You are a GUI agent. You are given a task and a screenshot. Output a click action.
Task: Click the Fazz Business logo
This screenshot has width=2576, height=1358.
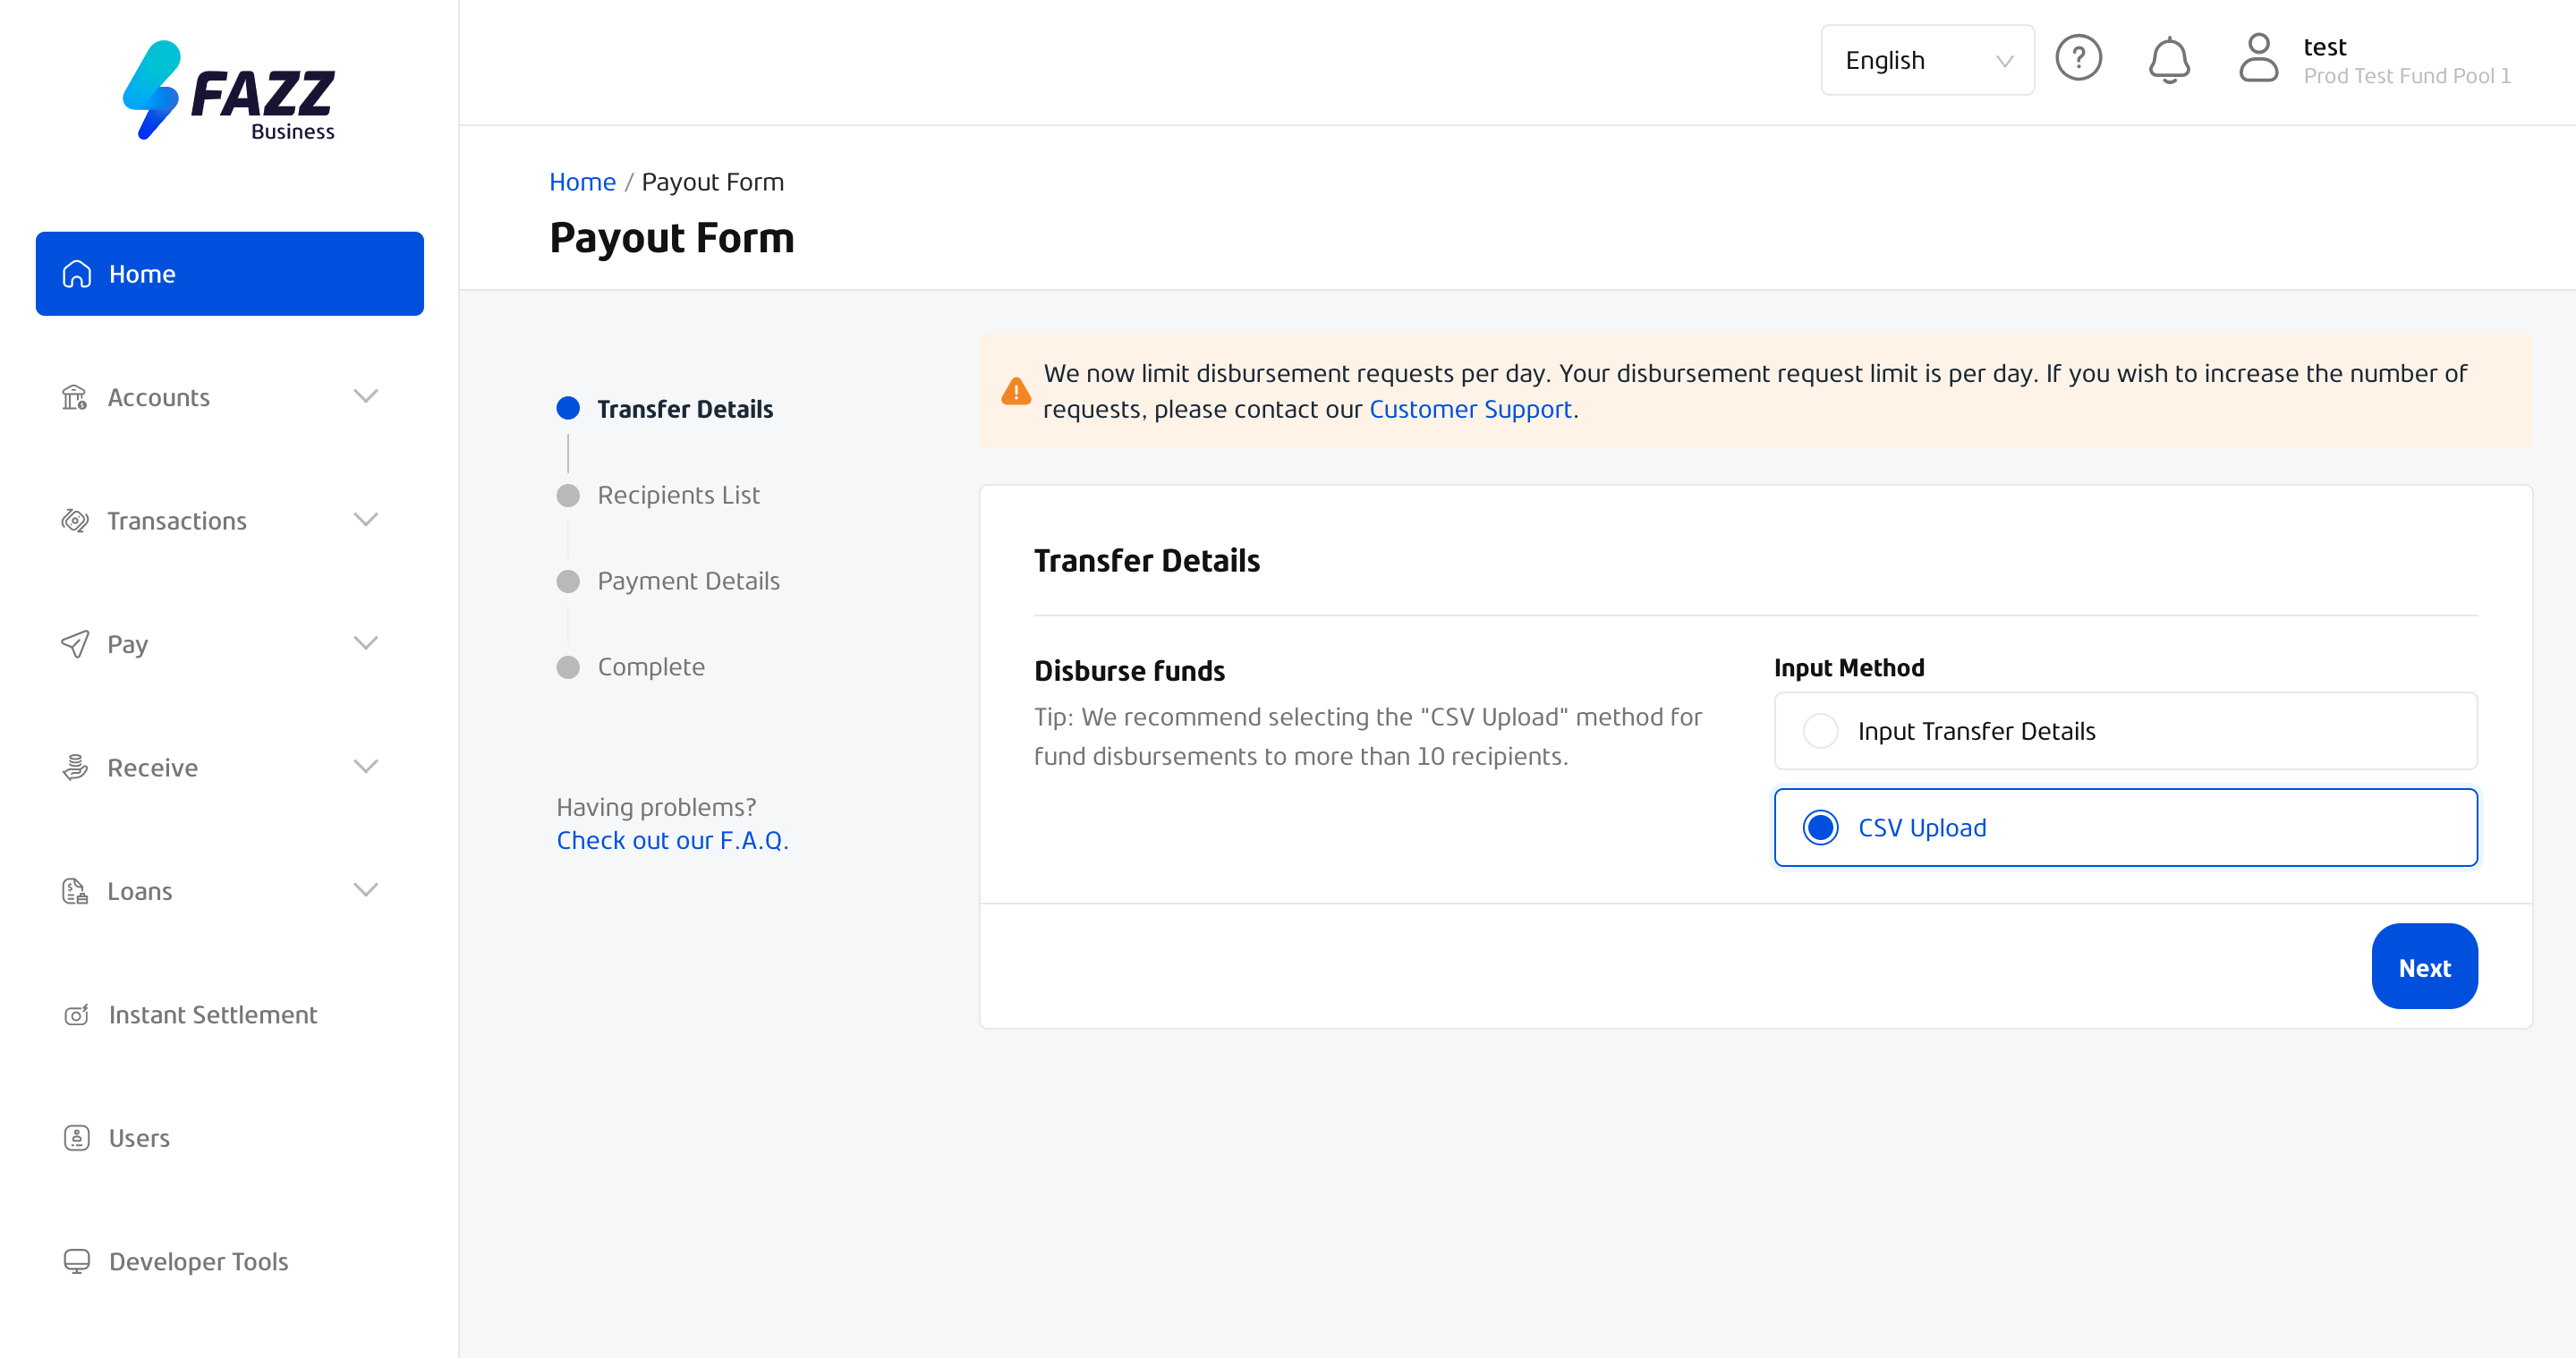[229, 90]
